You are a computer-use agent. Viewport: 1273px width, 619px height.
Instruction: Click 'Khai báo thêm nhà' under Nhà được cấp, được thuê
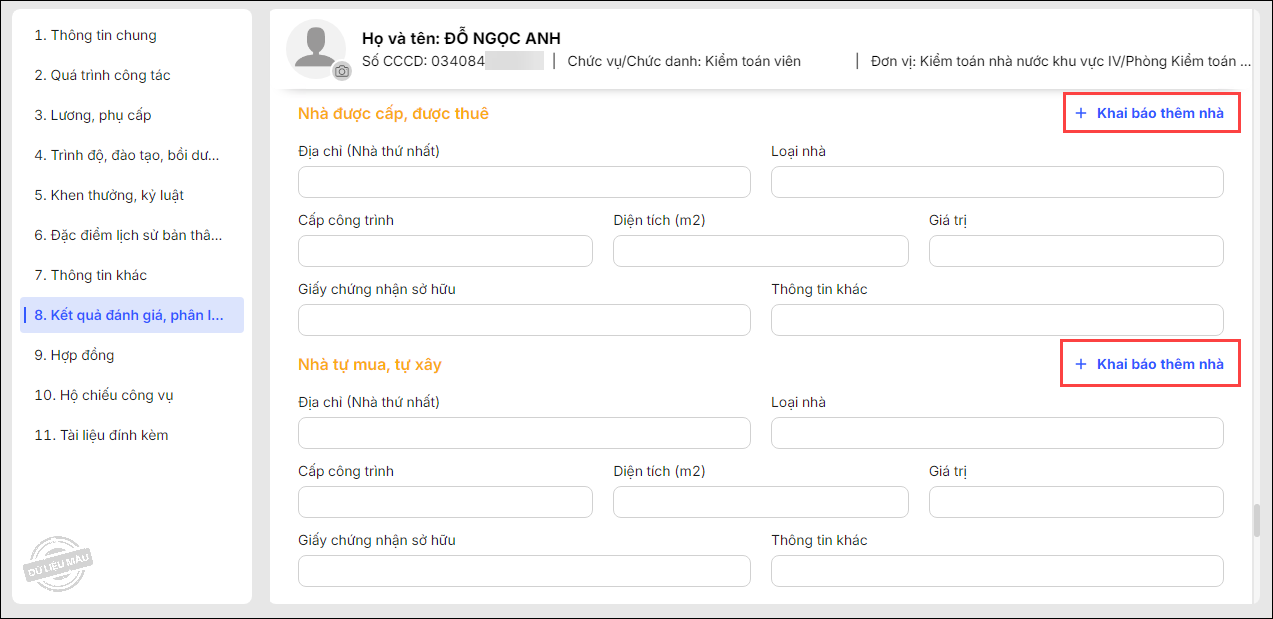(1150, 113)
